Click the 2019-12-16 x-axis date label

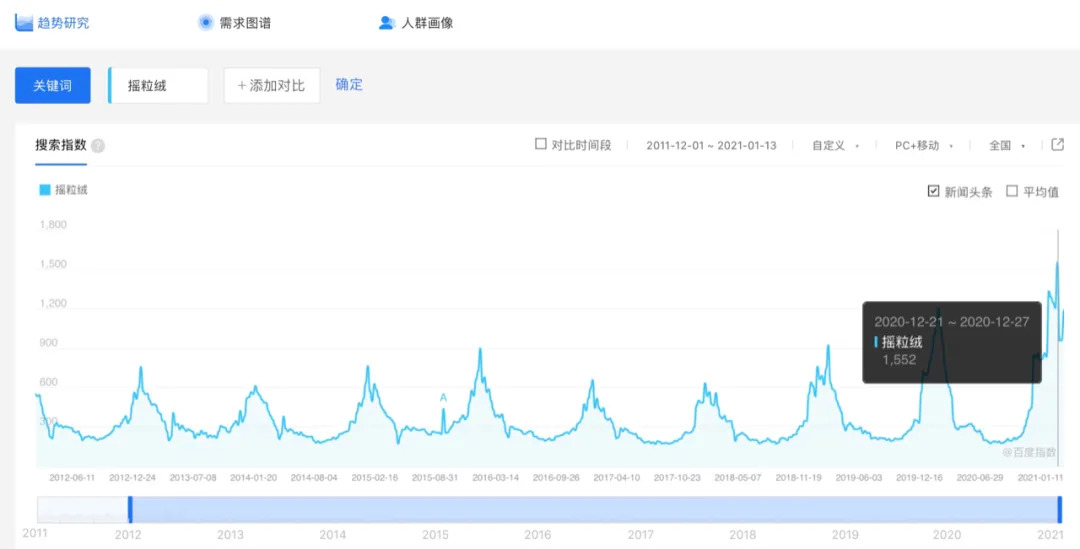coord(920,477)
